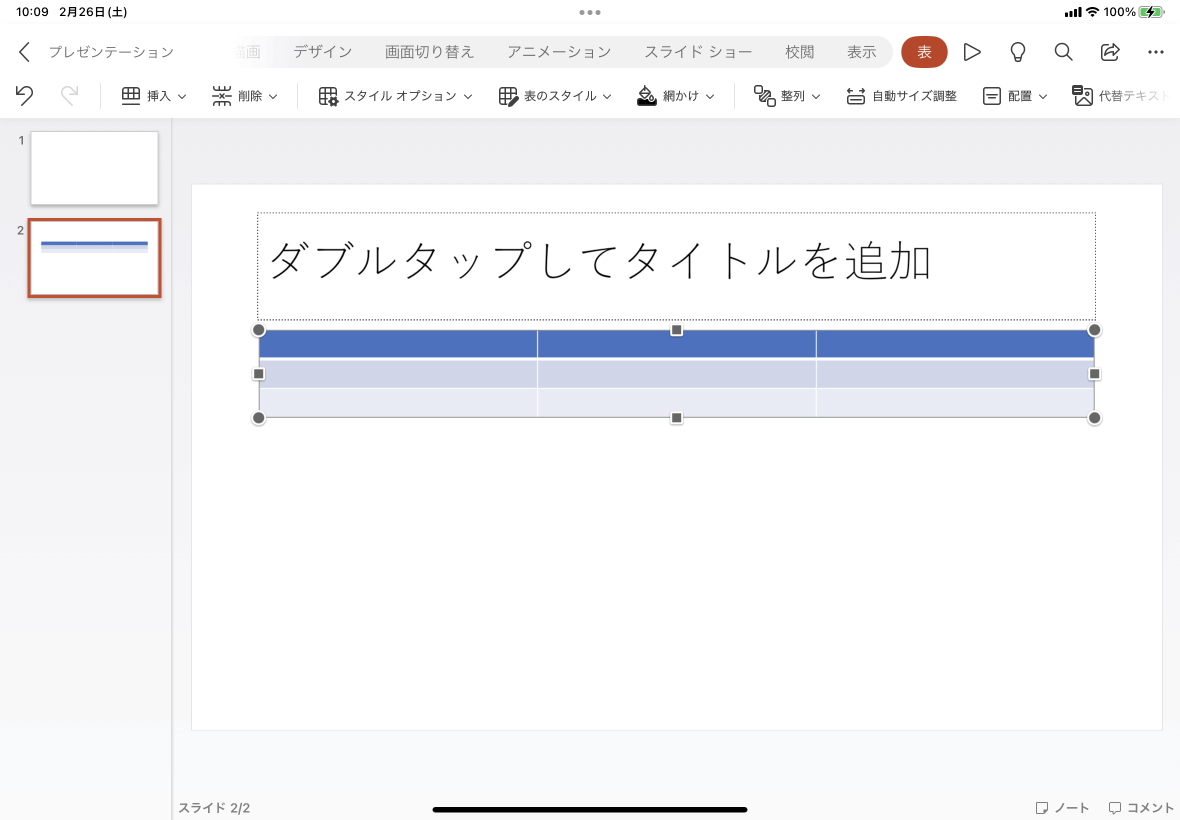Screen dimensions: 1180x820
Task: Open search with the magnifier icon
Action: (x=1063, y=52)
